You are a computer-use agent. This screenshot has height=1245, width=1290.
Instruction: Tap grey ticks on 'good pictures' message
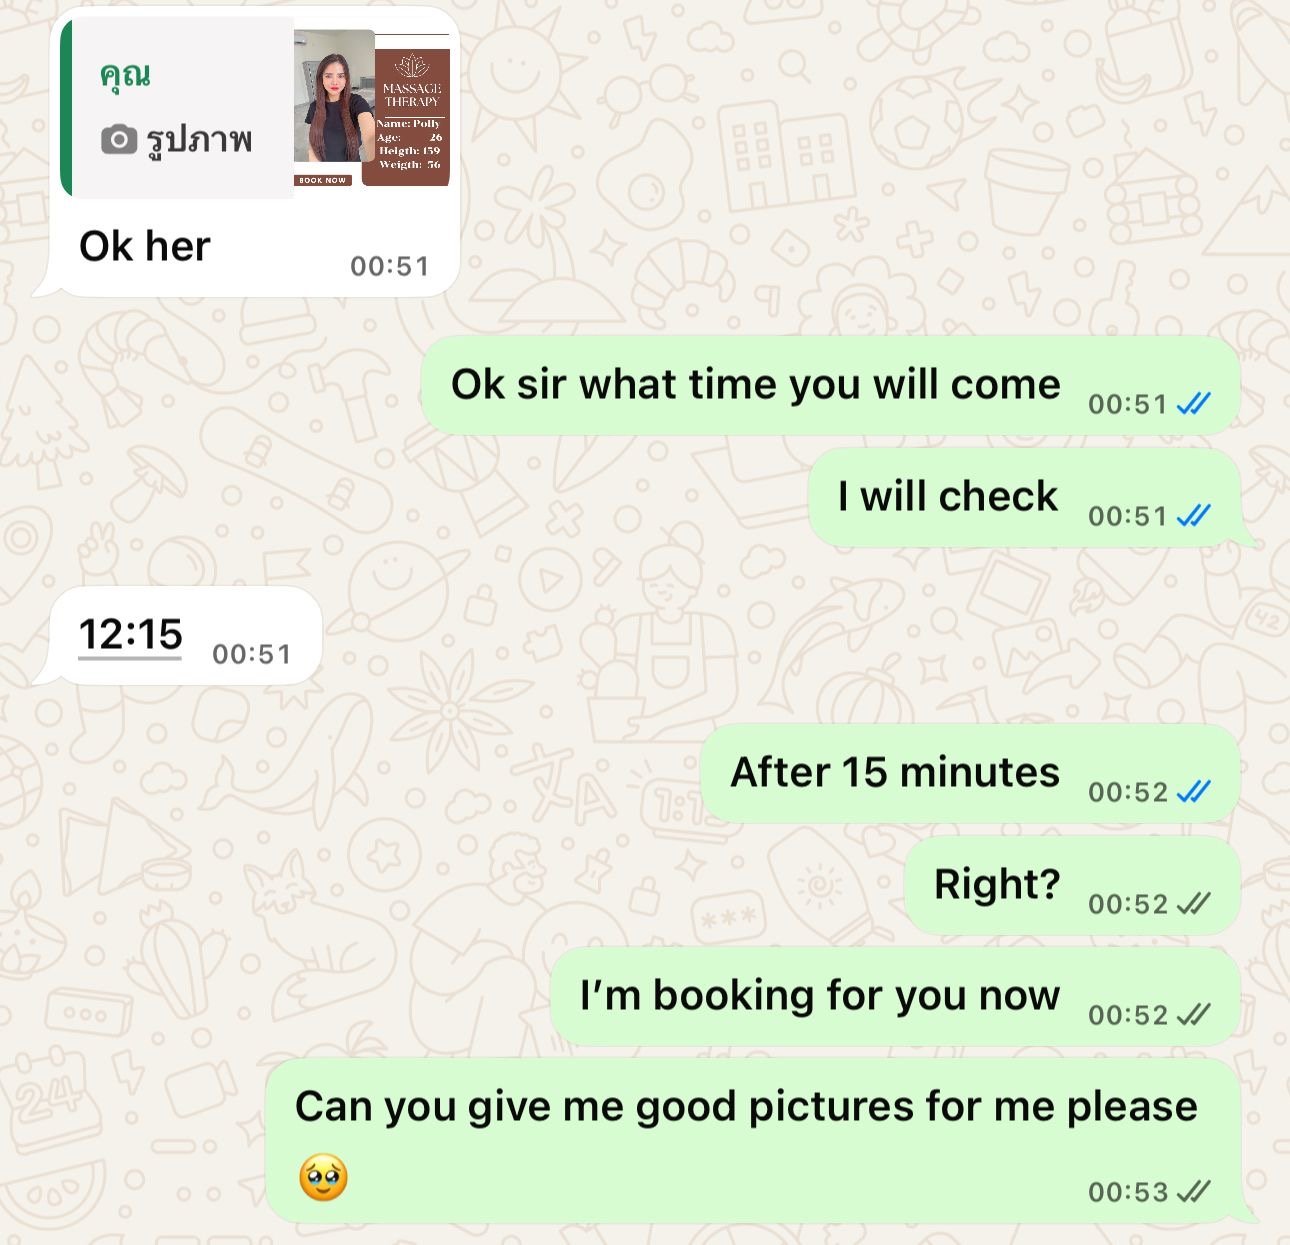coord(1193,1192)
